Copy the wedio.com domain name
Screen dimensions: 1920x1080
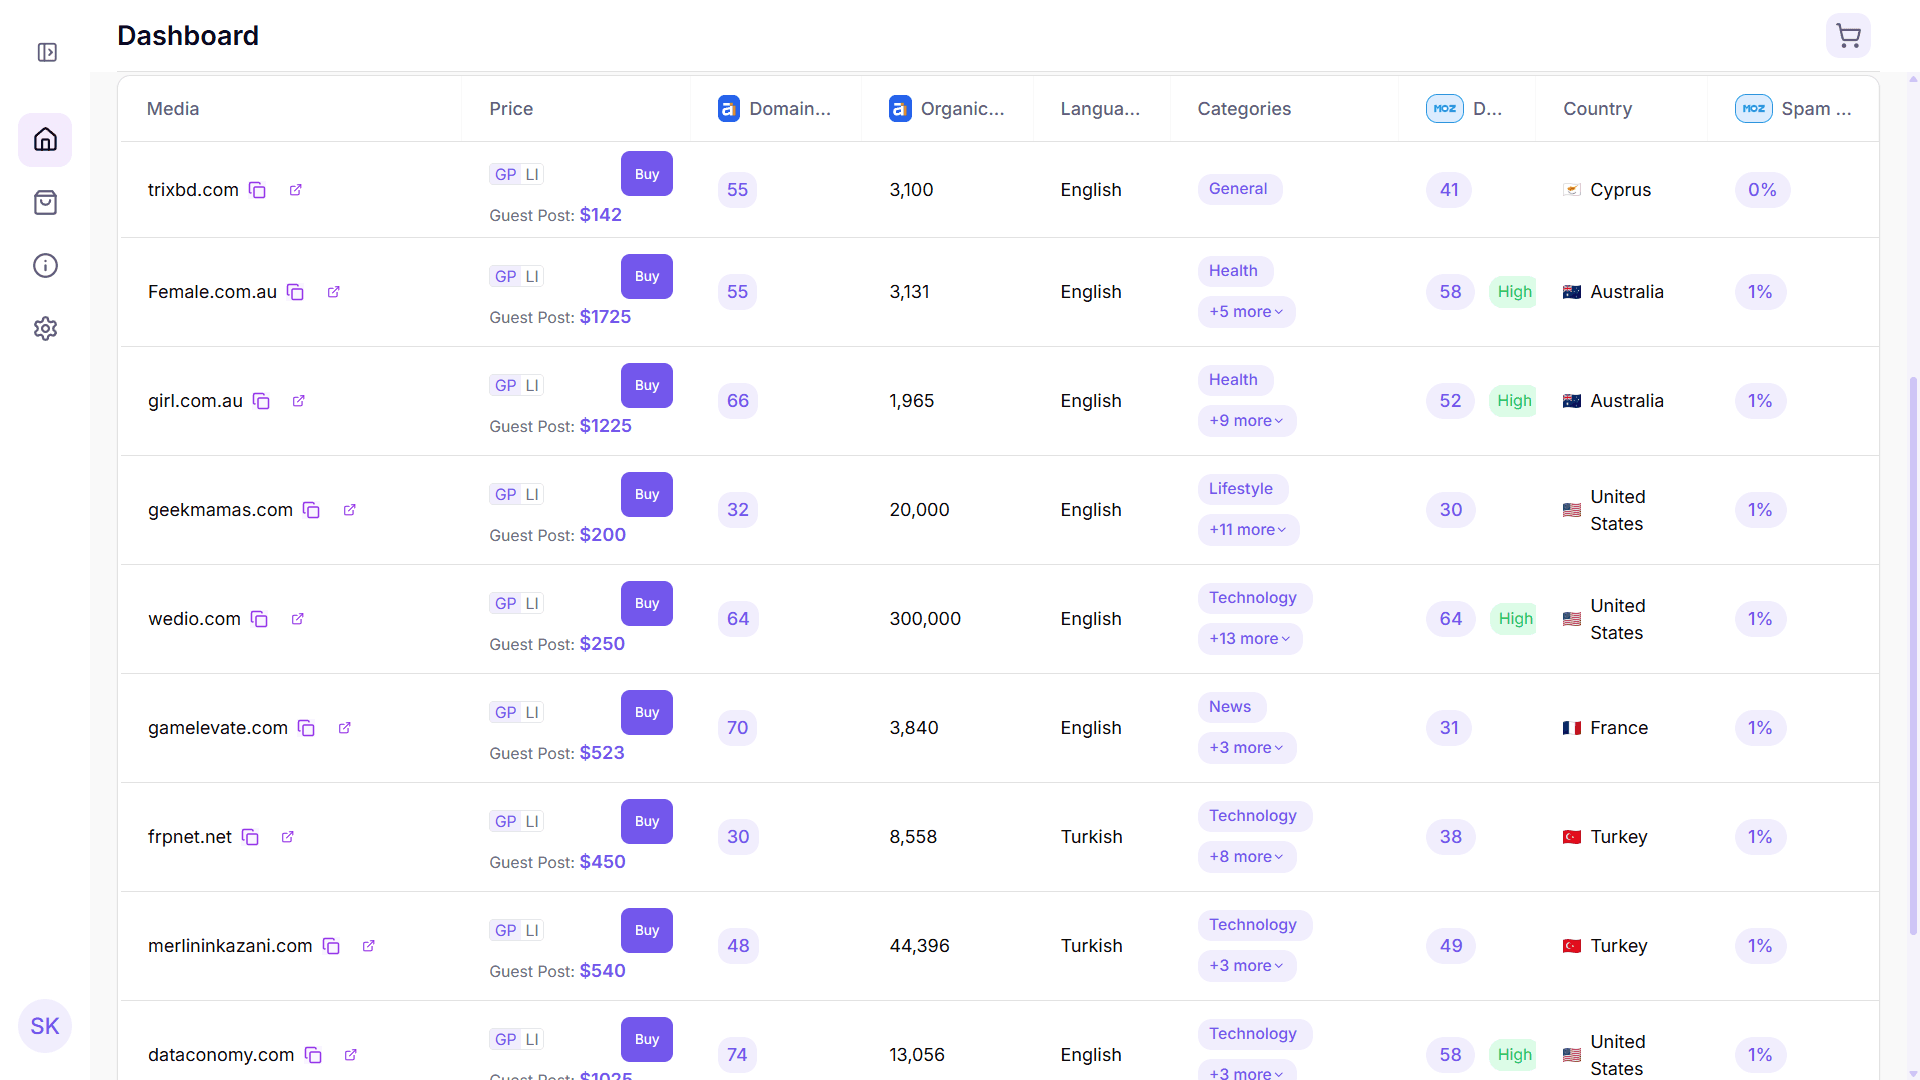(x=259, y=619)
